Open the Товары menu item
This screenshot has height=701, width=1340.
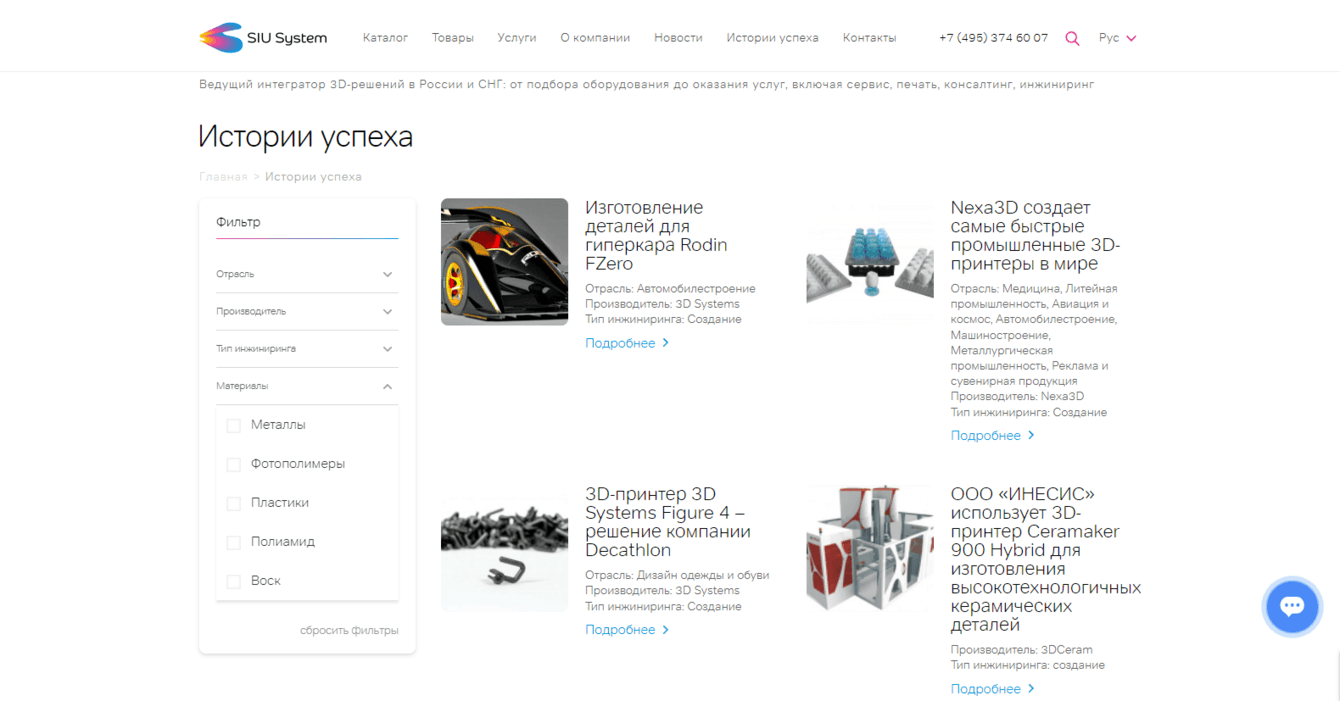point(453,38)
